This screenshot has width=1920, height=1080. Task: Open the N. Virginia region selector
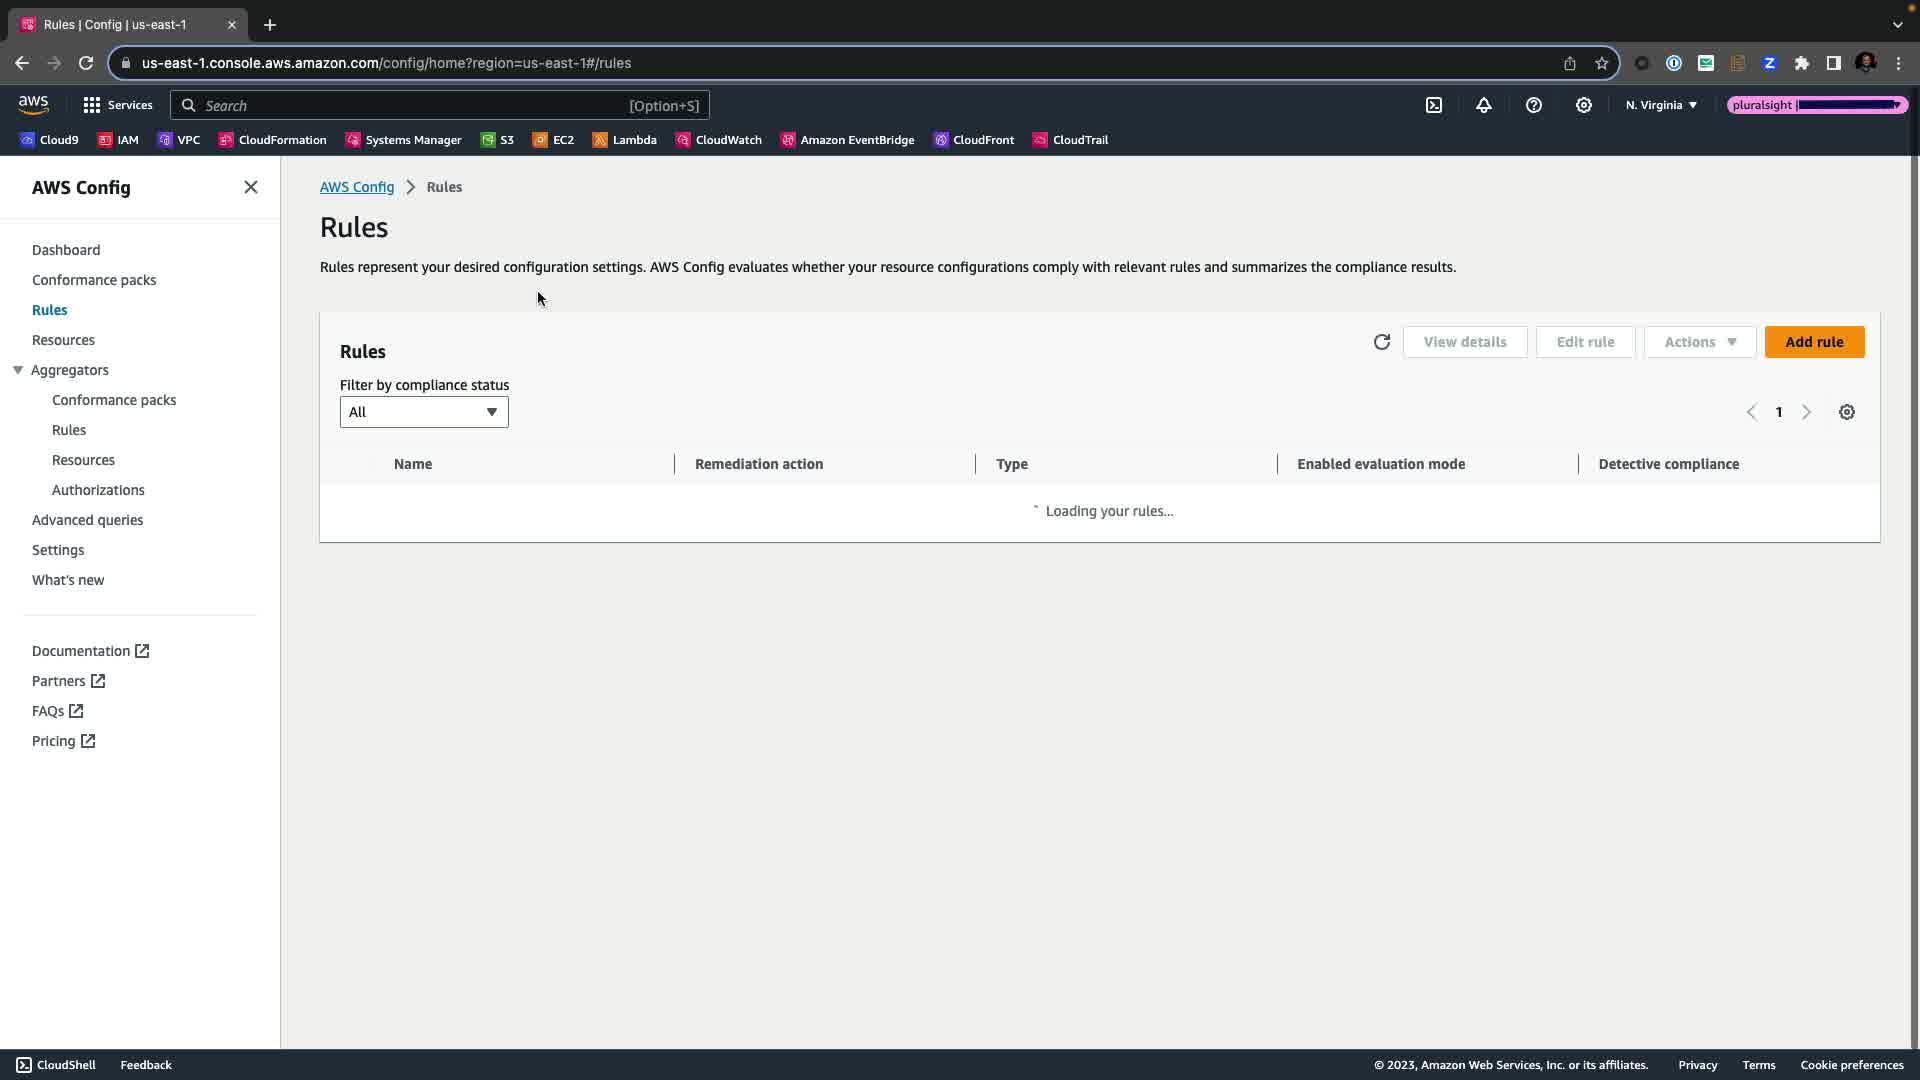coord(1661,105)
